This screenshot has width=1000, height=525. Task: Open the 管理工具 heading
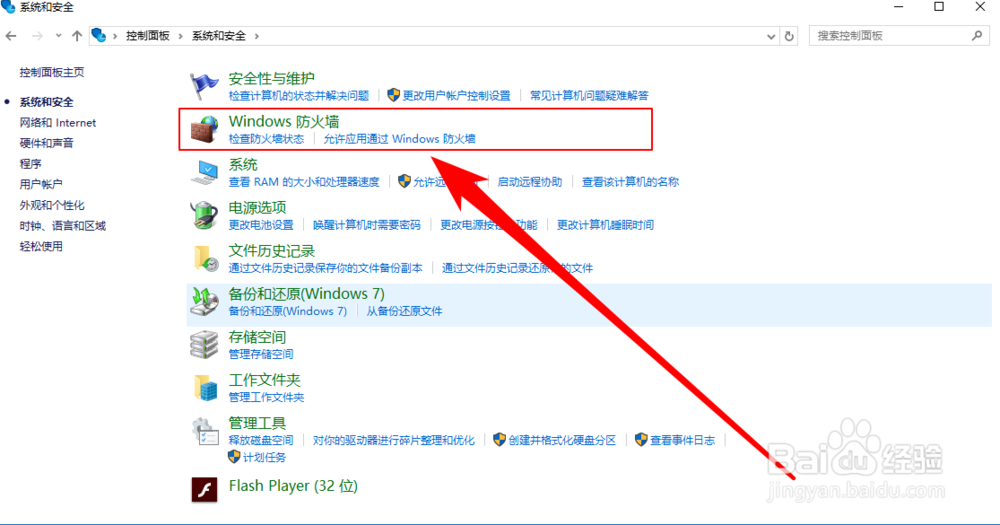click(257, 423)
